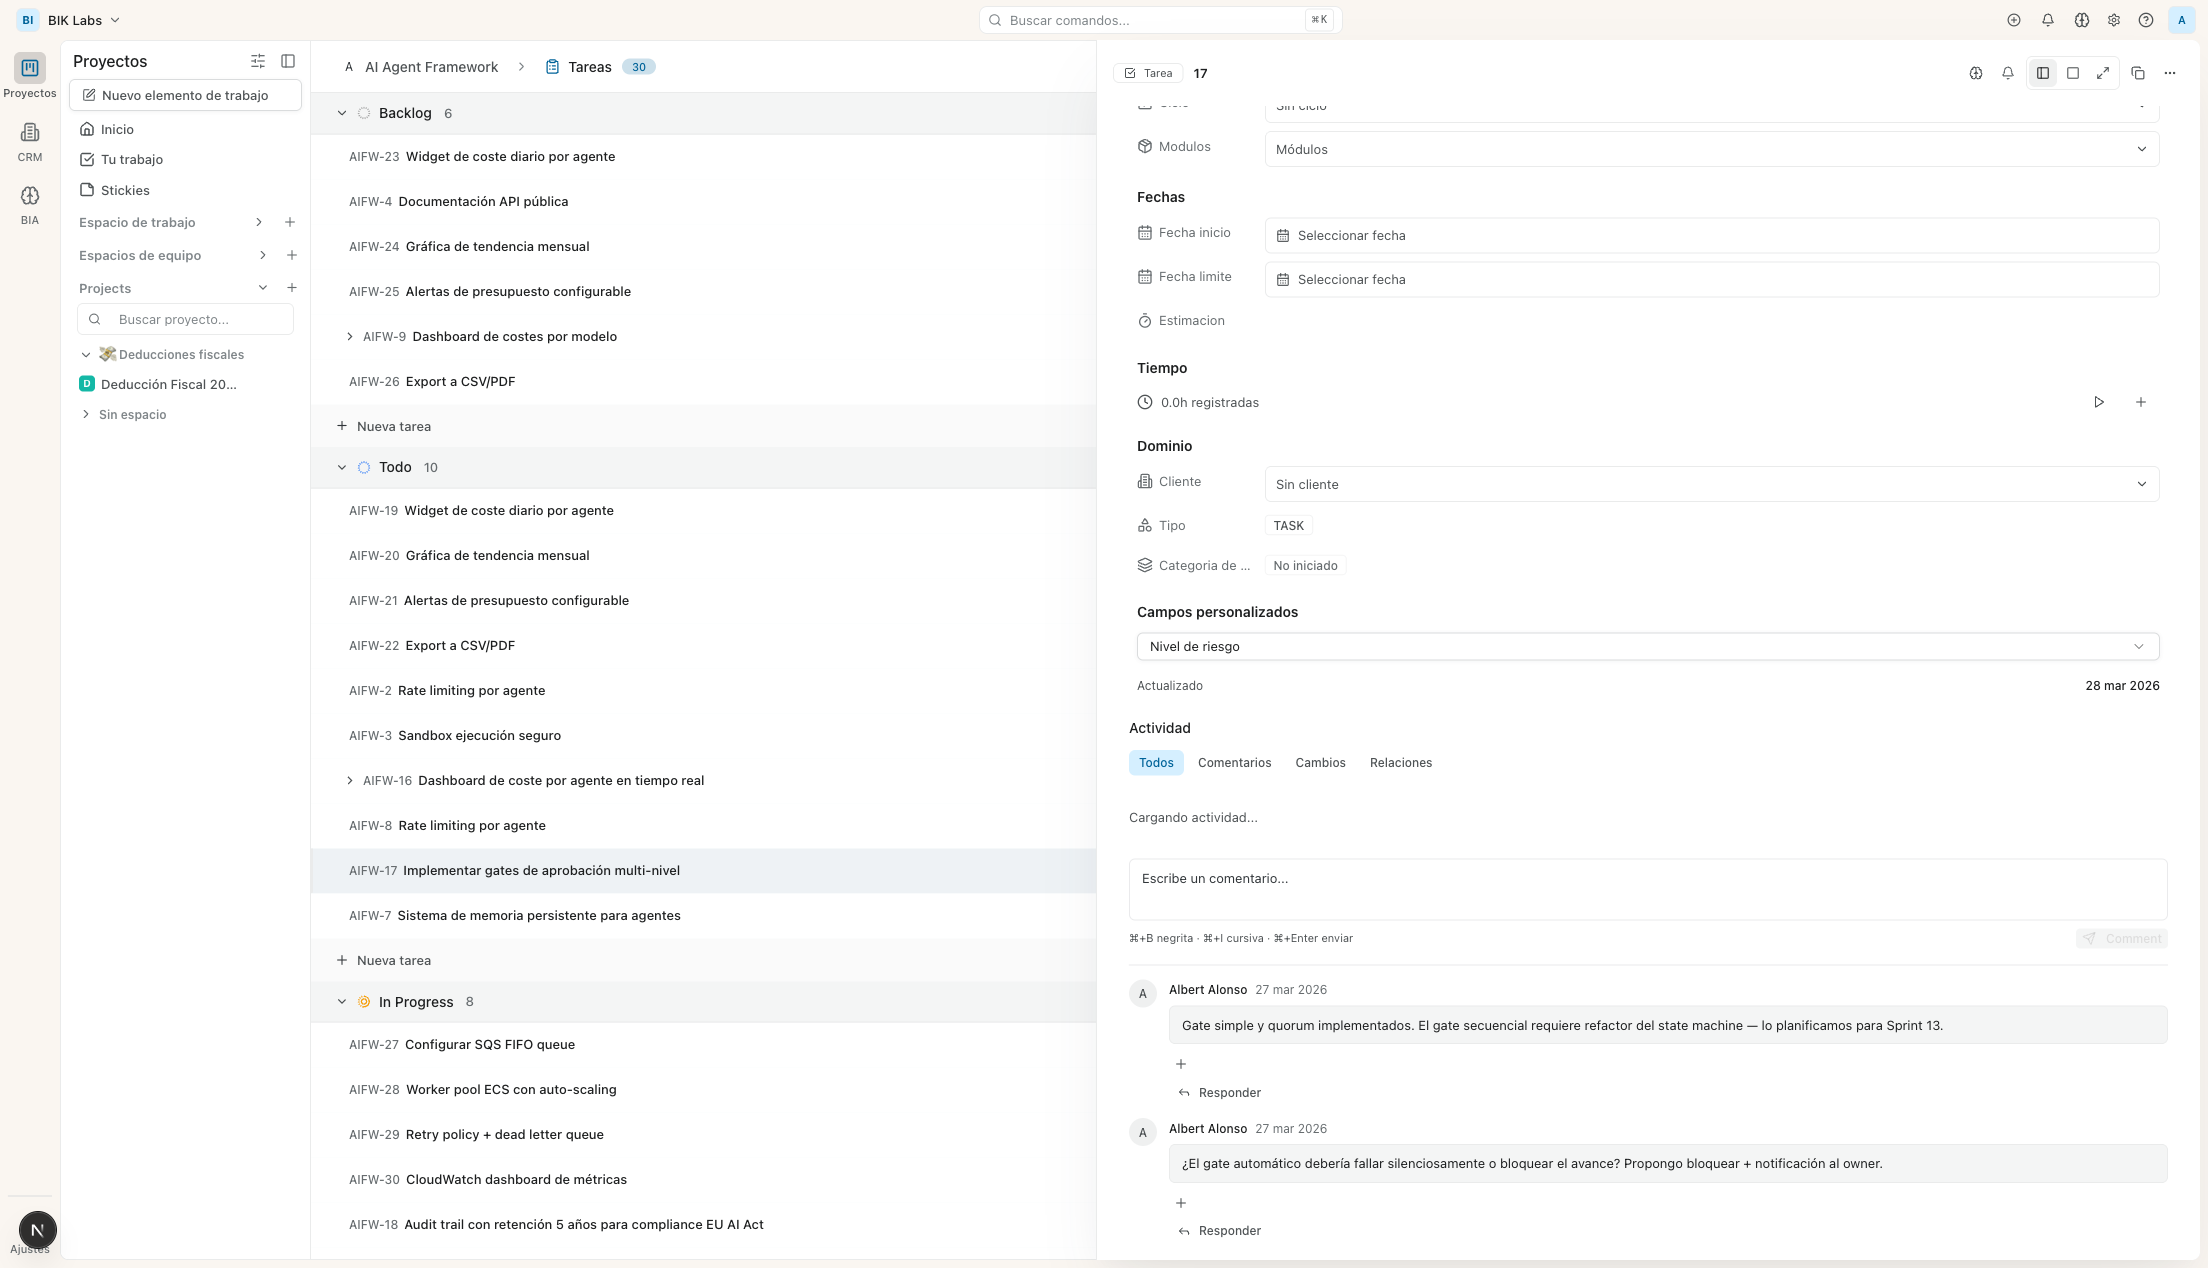
Task: Switch to the centered modal layout
Action: coord(2073,73)
